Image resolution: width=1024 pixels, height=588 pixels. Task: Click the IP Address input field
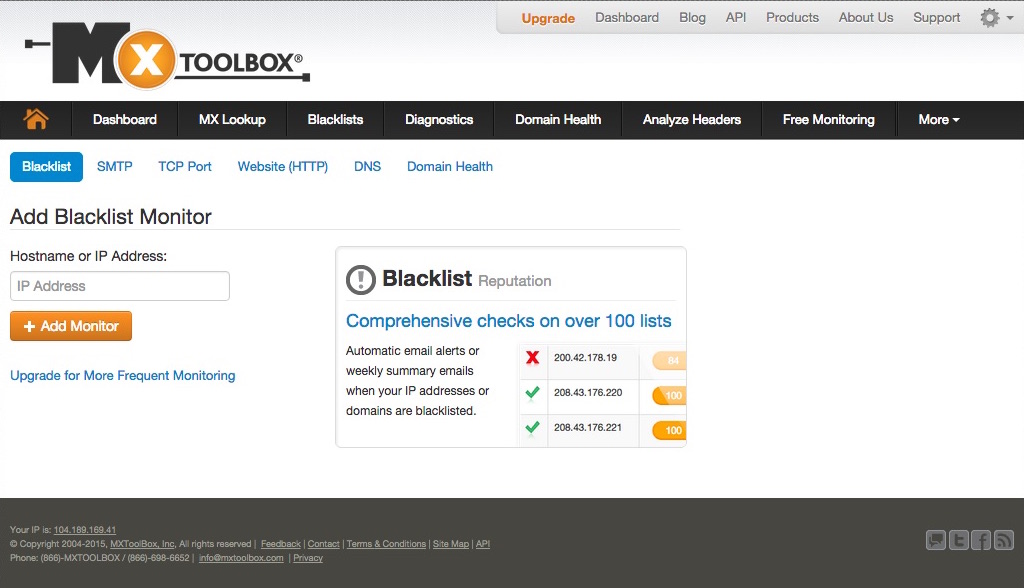pyautogui.click(x=119, y=285)
